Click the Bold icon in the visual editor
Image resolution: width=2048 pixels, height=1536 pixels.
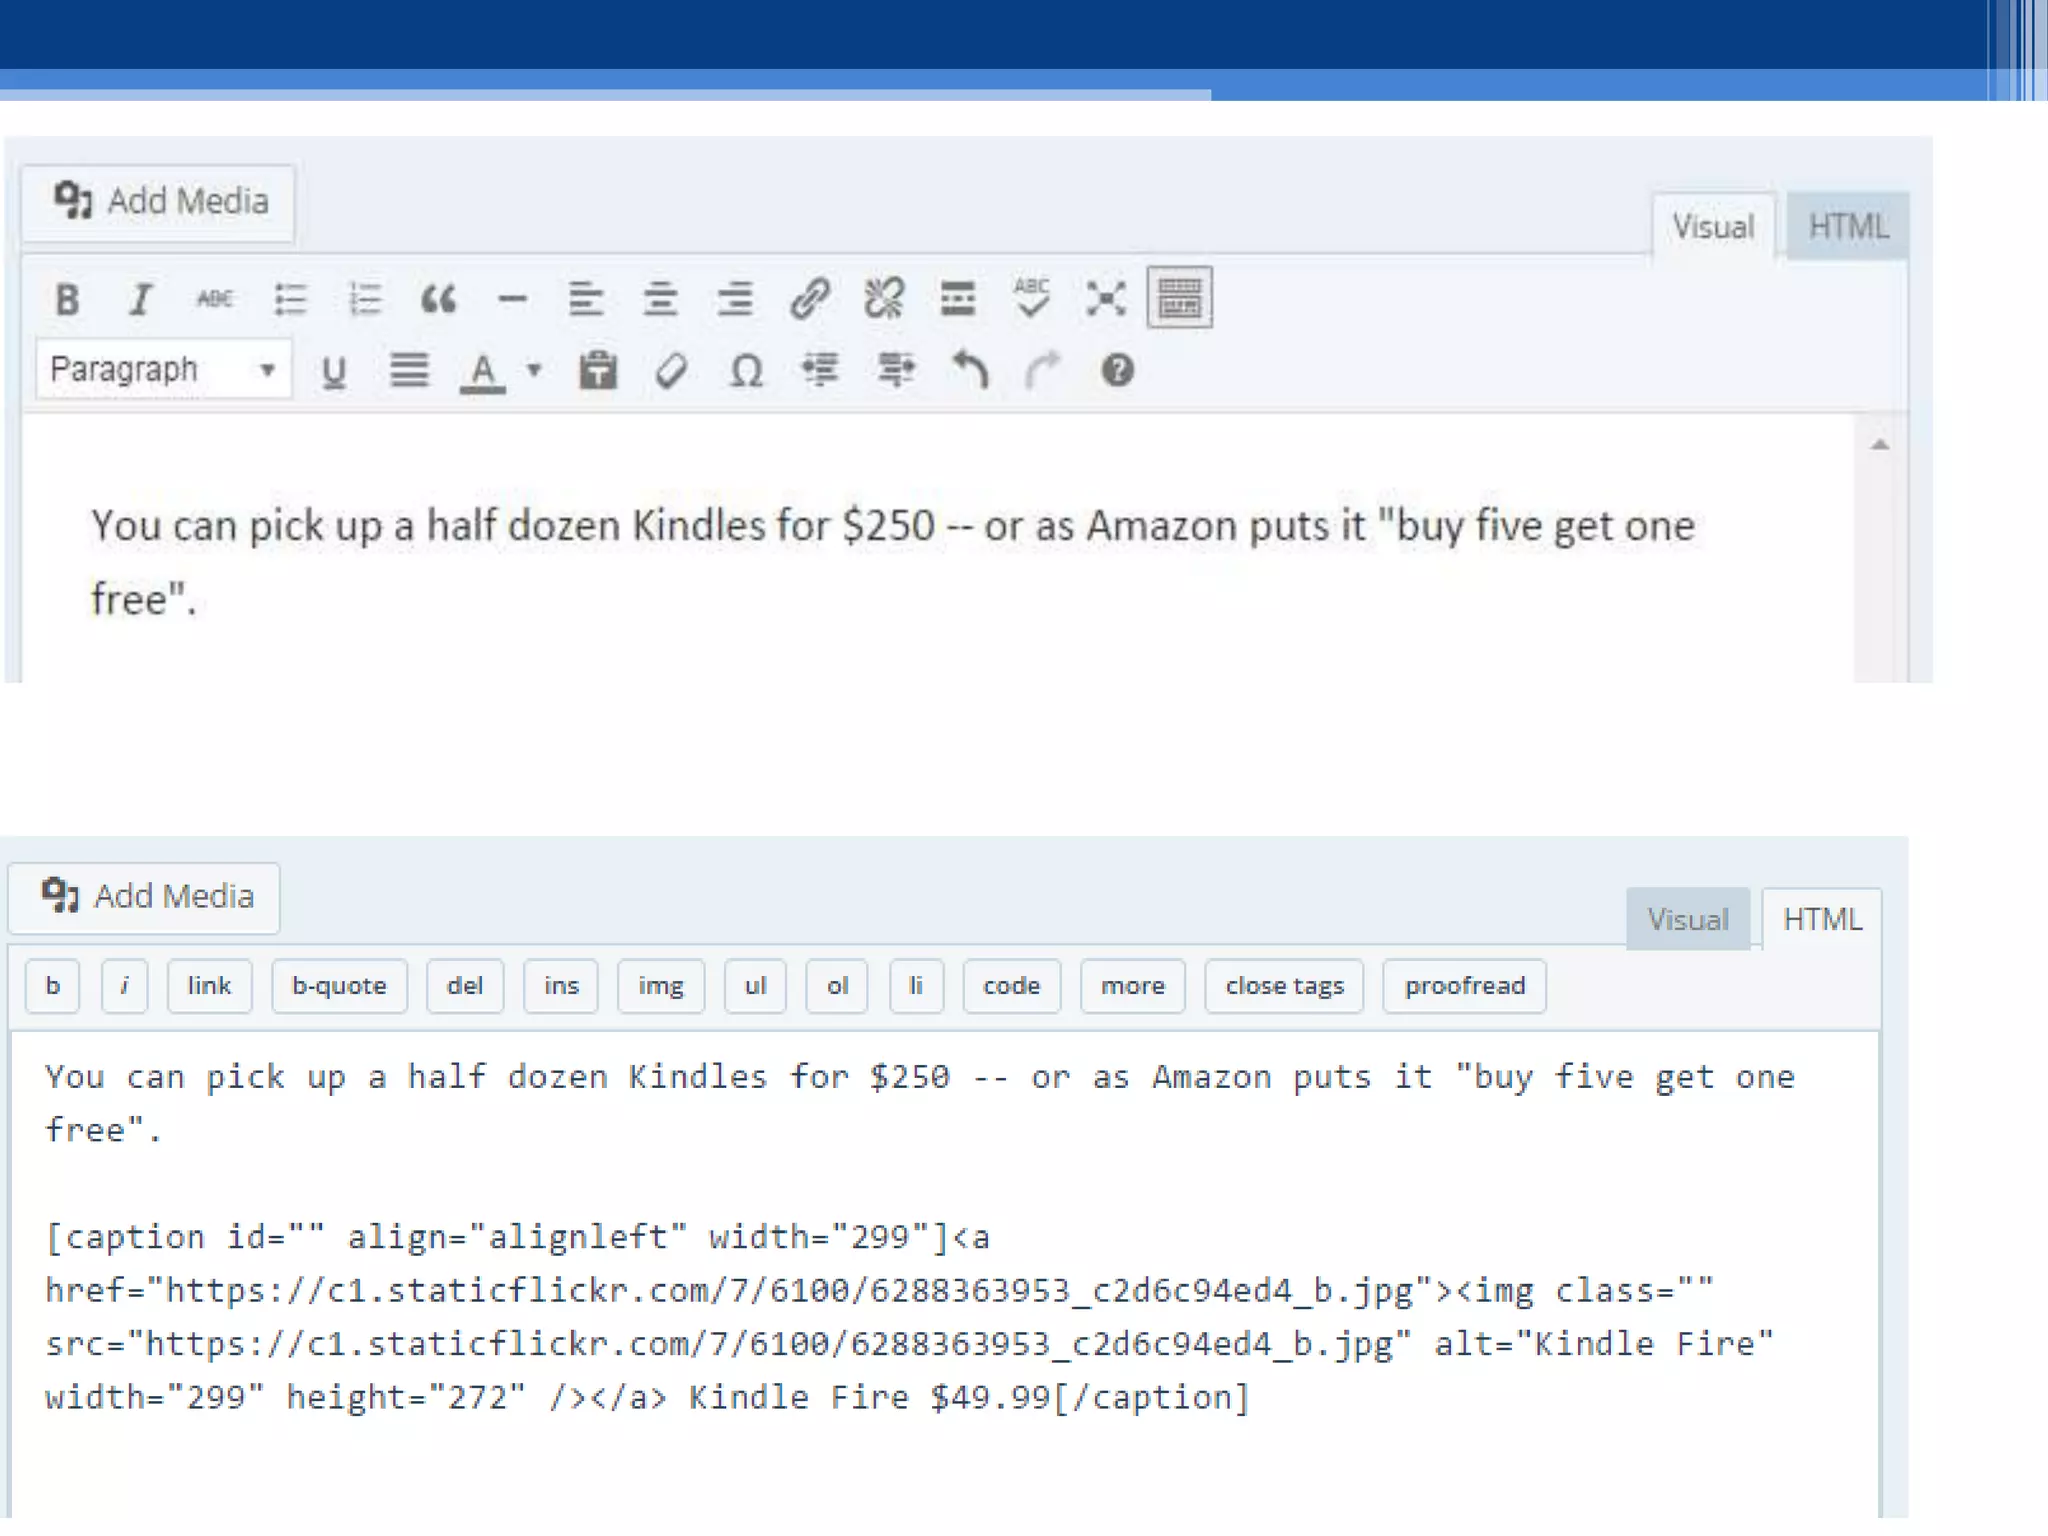click(x=67, y=299)
